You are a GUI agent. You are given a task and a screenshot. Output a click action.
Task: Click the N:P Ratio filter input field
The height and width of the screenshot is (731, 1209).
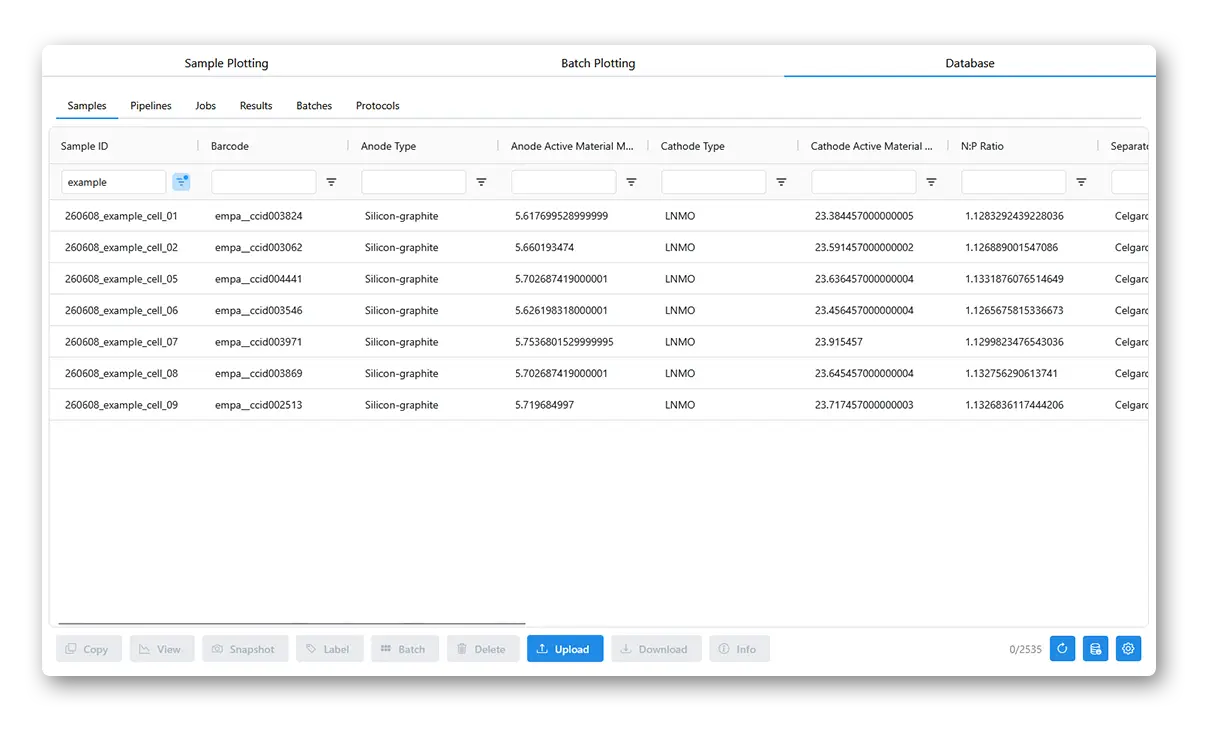(1014, 182)
